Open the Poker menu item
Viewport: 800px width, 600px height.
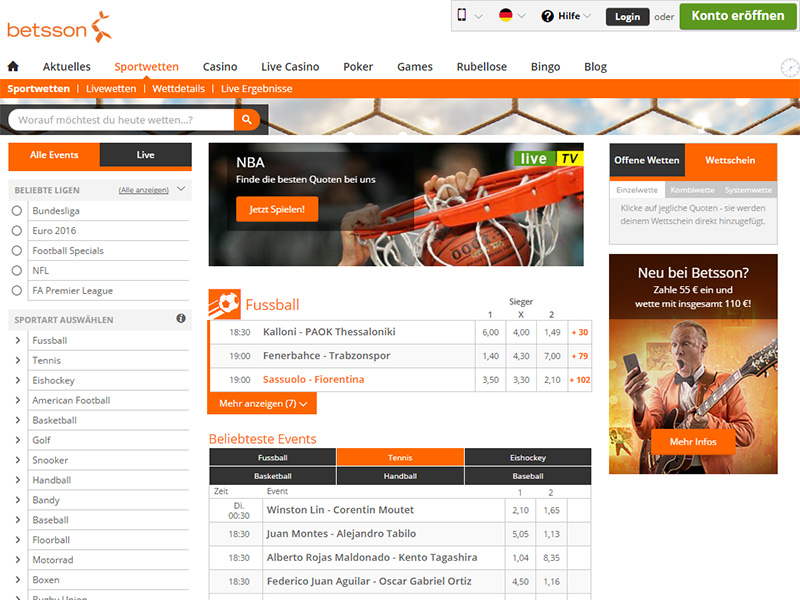point(358,67)
